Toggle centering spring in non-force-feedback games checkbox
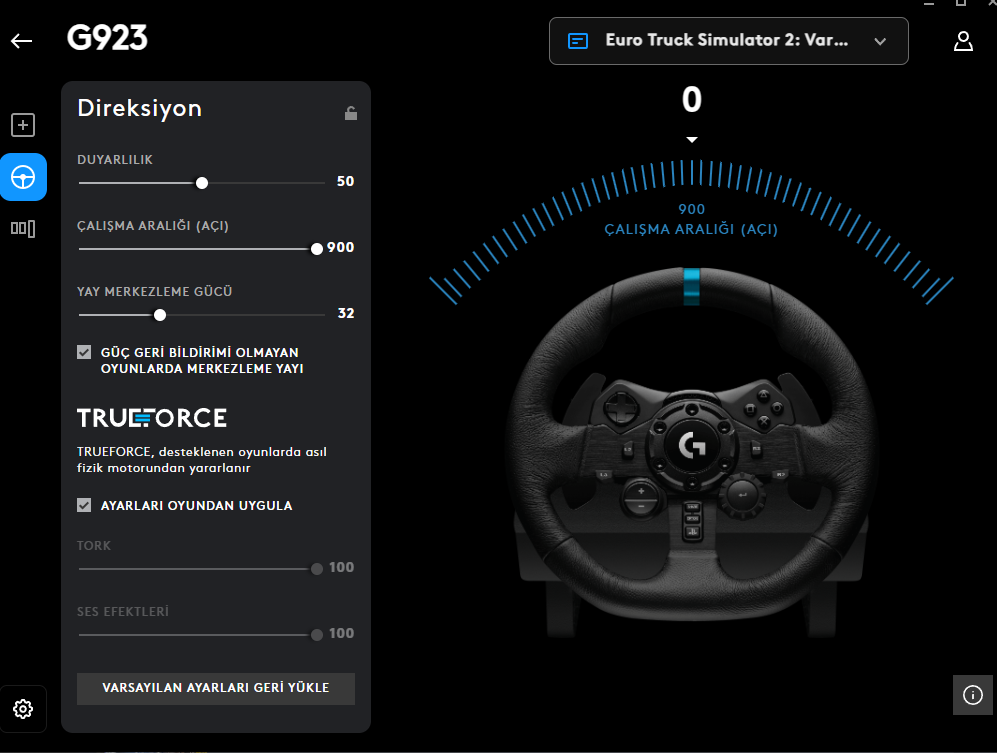997x753 pixels. pyautogui.click(x=84, y=352)
